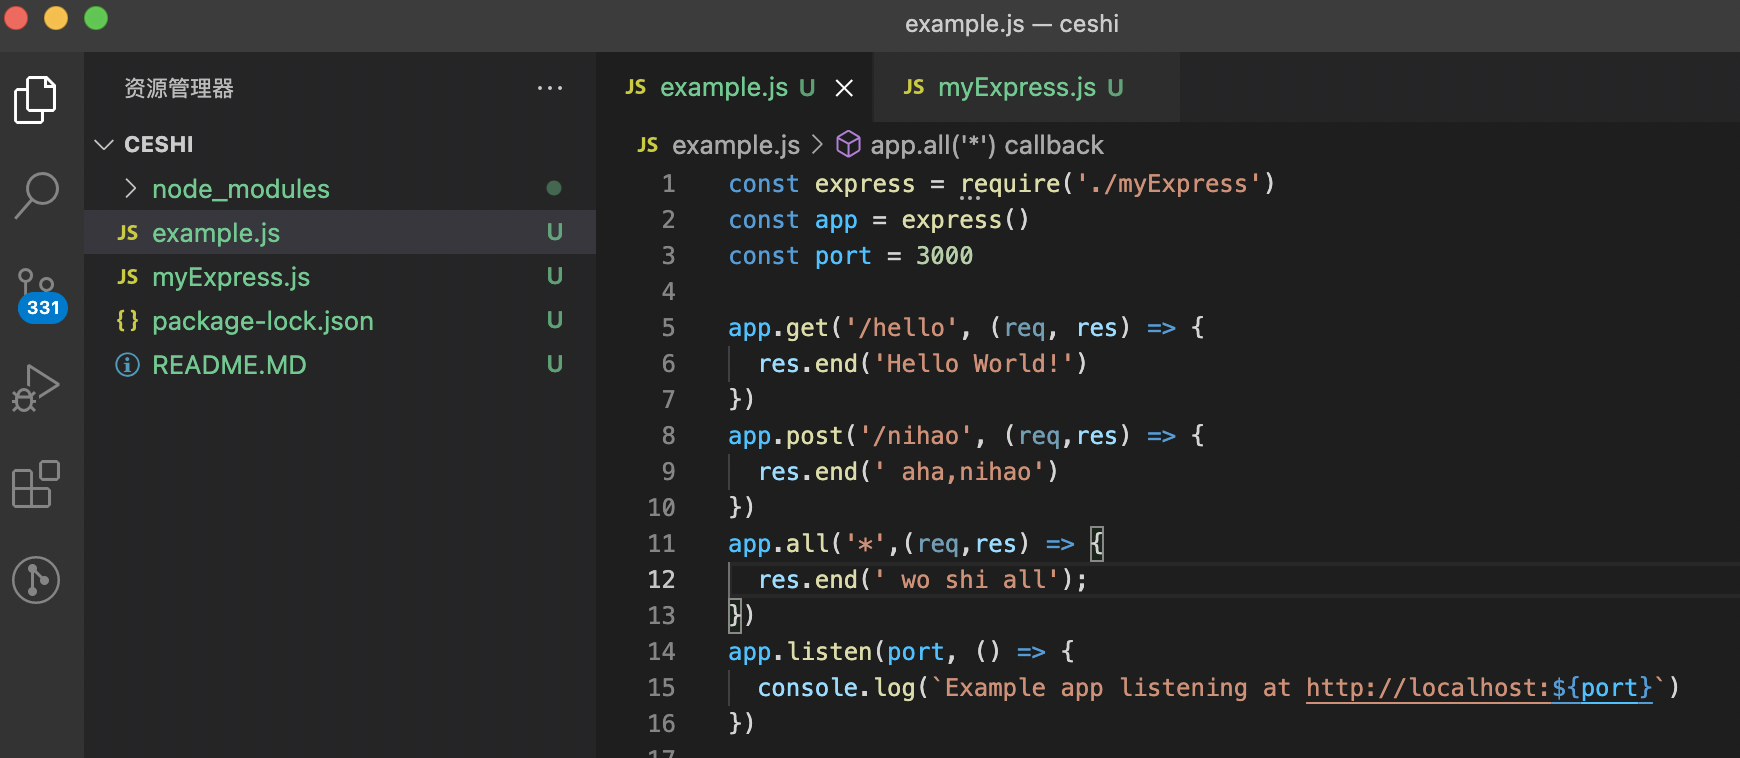
Task: Open the Search view in activity bar
Action: tap(36, 195)
